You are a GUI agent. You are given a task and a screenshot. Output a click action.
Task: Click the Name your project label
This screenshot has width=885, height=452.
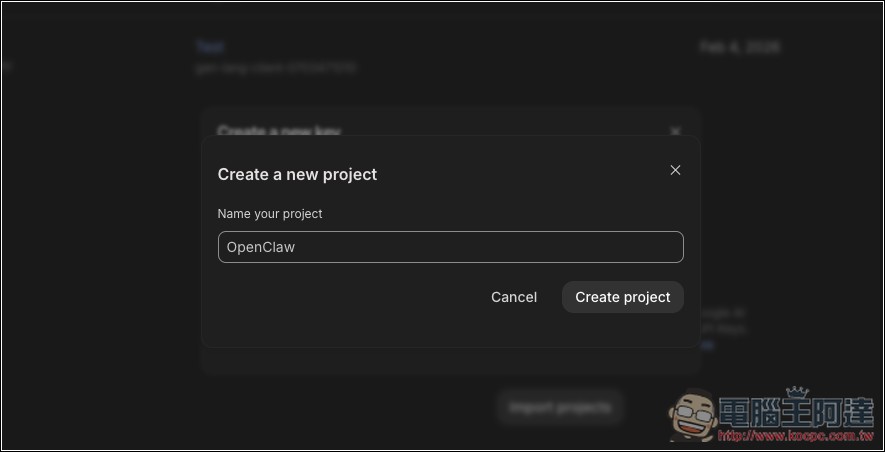coord(270,214)
